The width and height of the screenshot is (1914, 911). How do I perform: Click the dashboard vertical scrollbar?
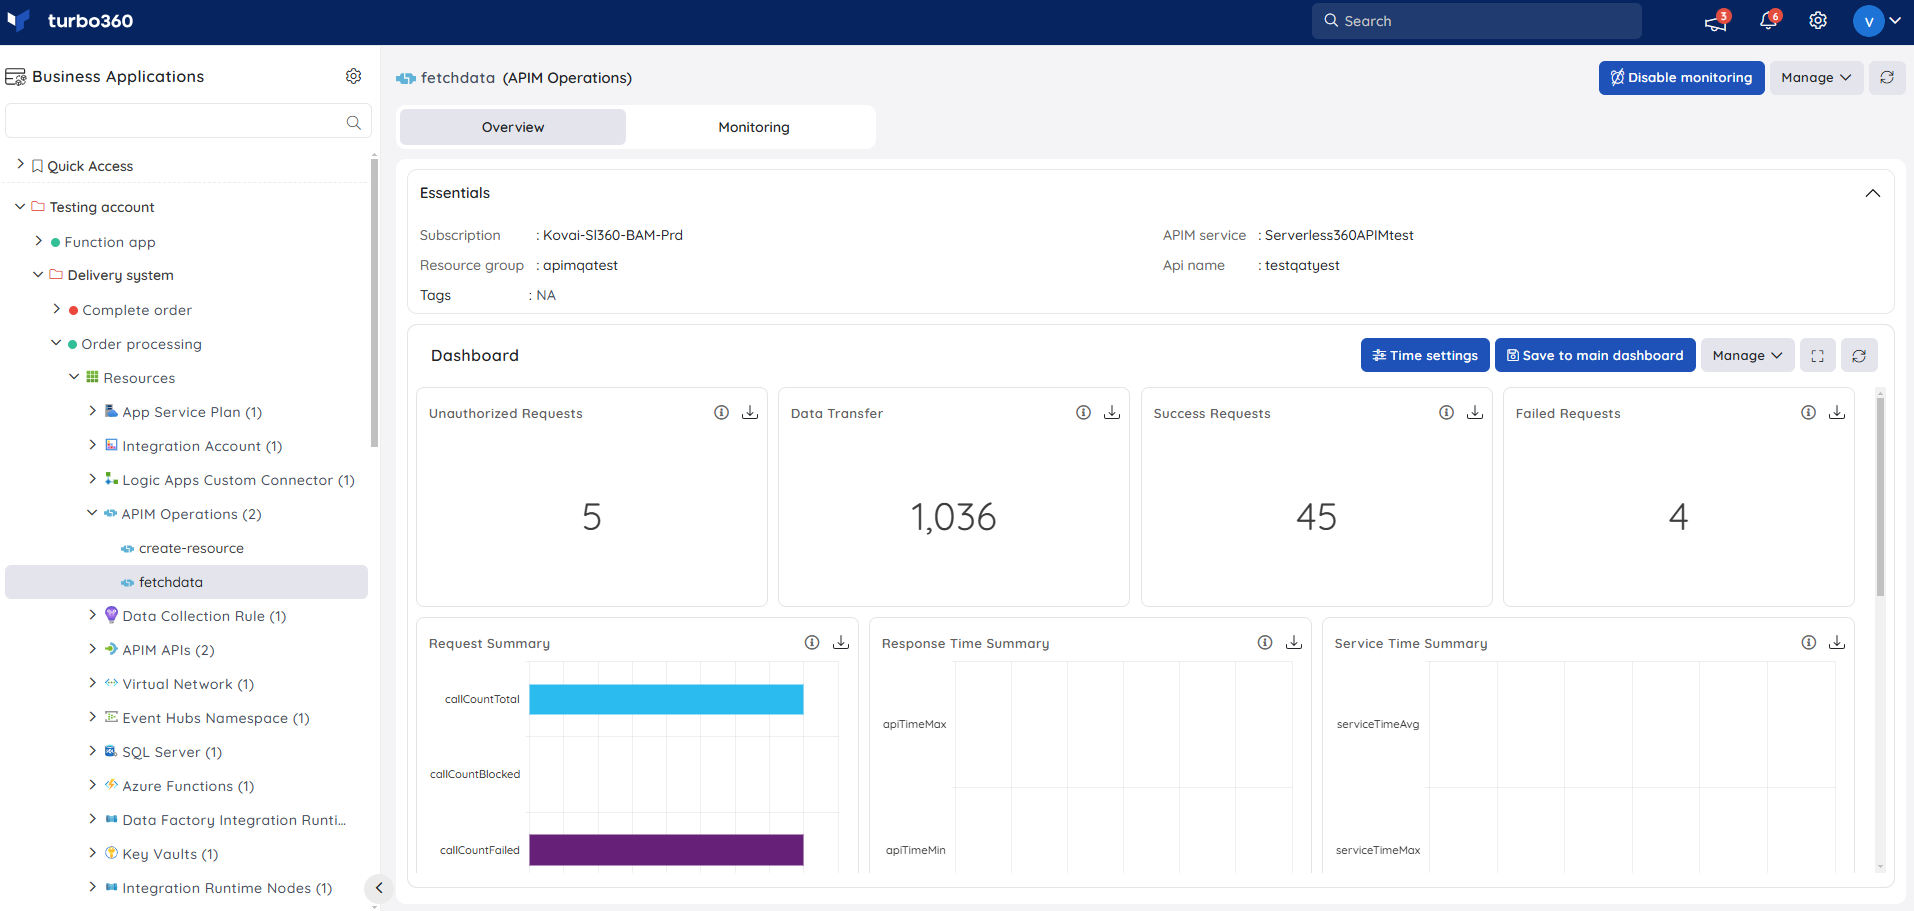coord(1880,495)
